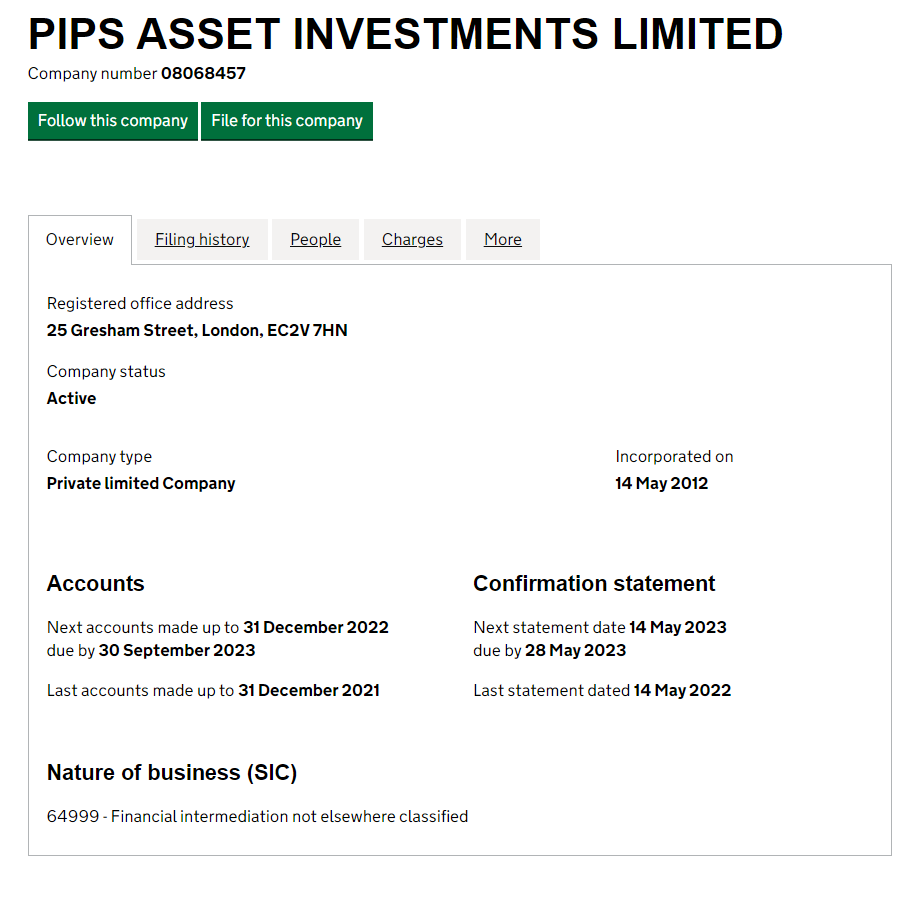Click the accounts due date 30 September 2023

click(x=177, y=651)
